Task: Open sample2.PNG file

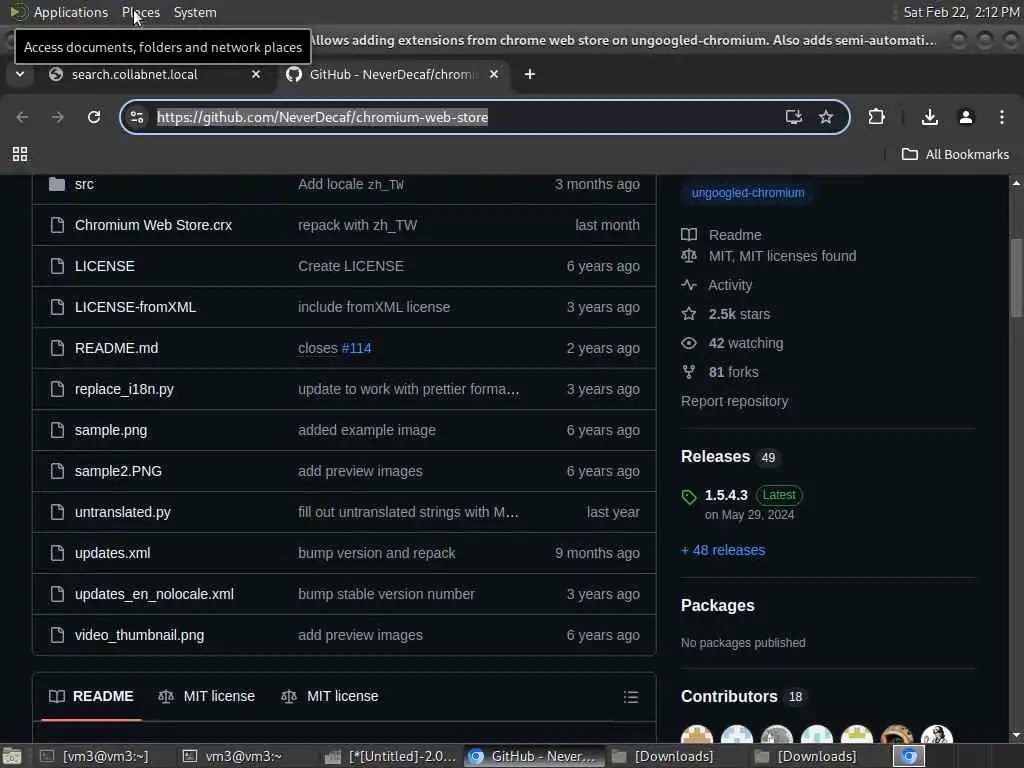Action: pyautogui.click(x=118, y=471)
